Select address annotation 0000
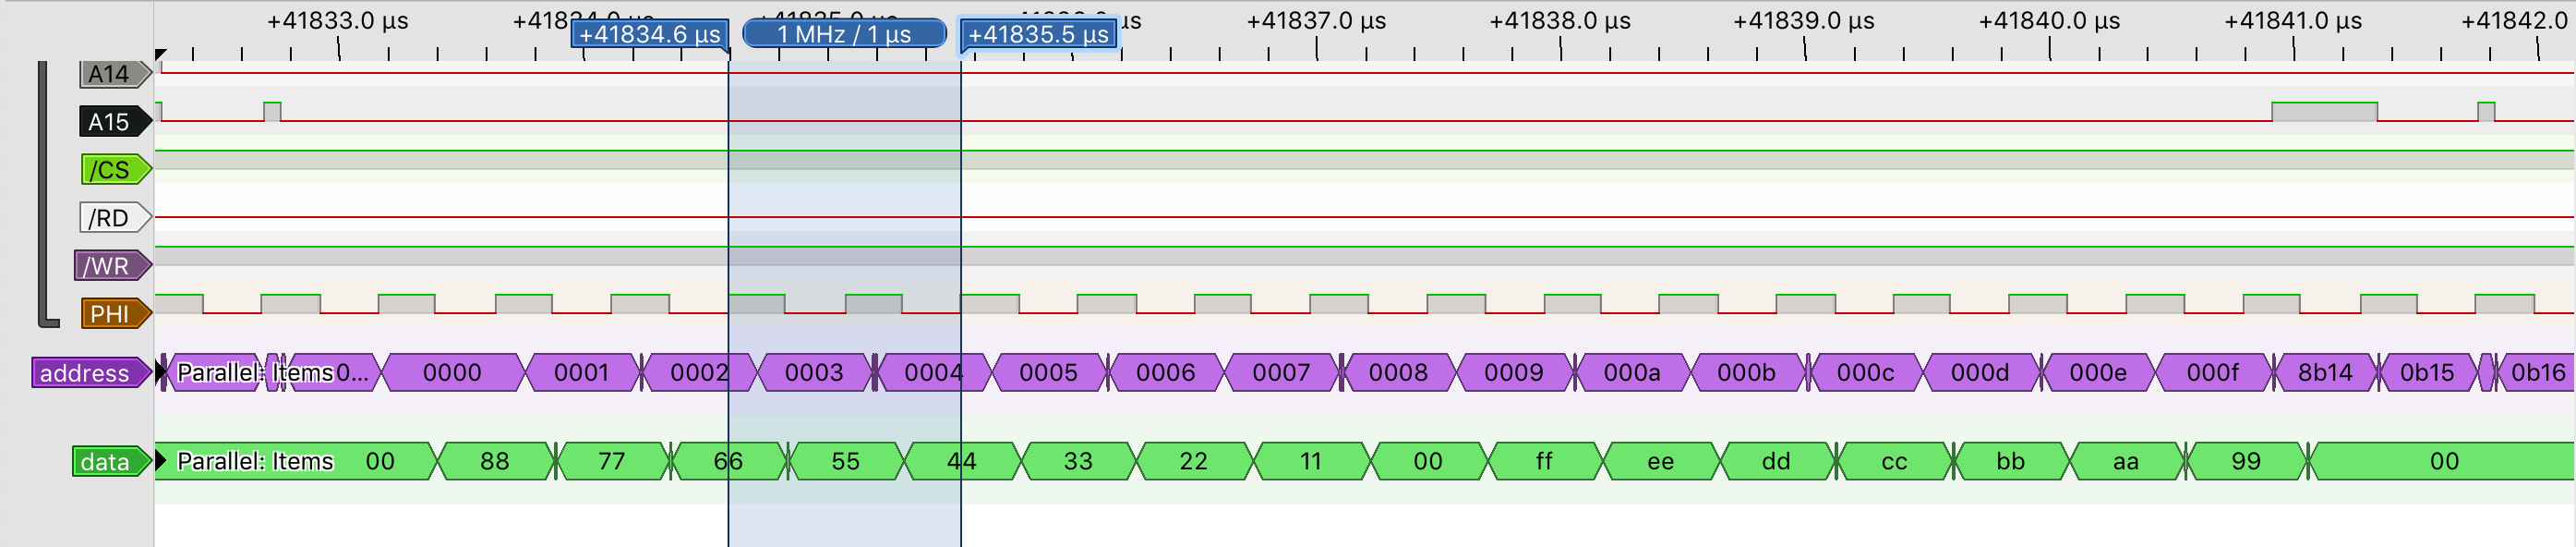Screen dimensions: 2576x547 pyautogui.click(x=452, y=373)
